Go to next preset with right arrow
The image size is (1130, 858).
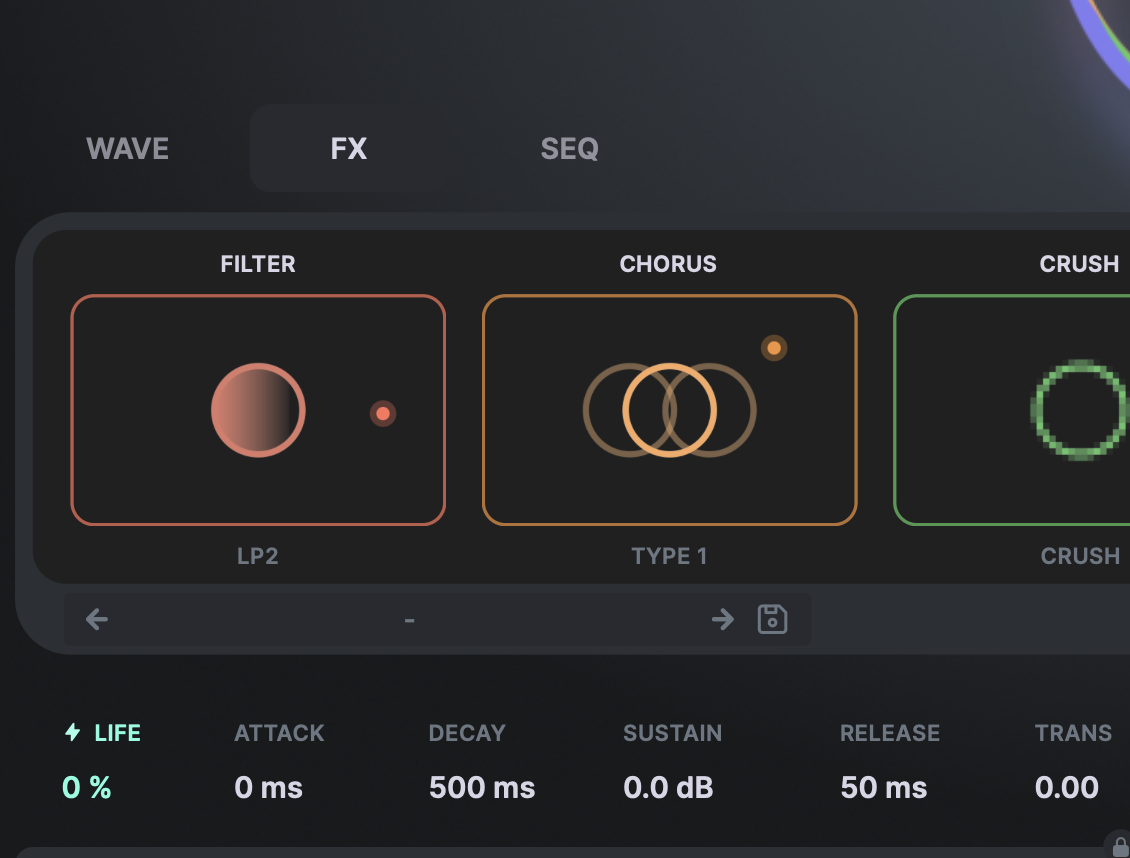(x=722, y=619)
